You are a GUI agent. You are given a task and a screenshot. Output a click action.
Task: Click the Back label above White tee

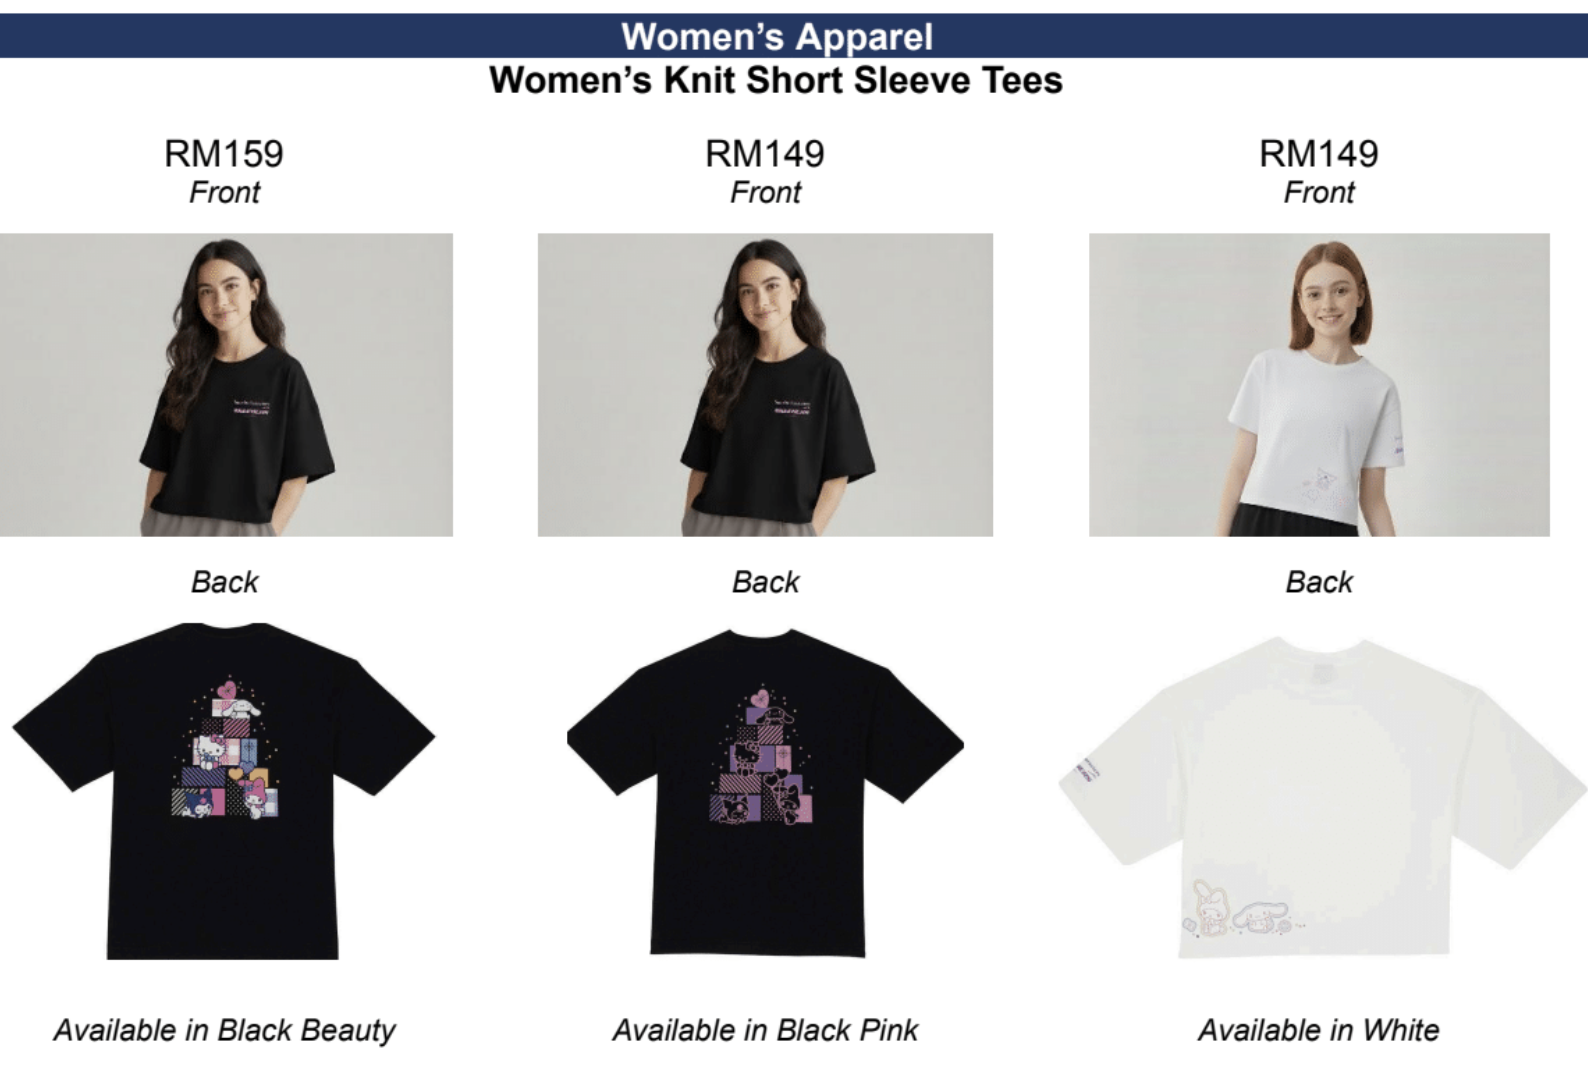pyautogui.click(x=1319, y=582)
